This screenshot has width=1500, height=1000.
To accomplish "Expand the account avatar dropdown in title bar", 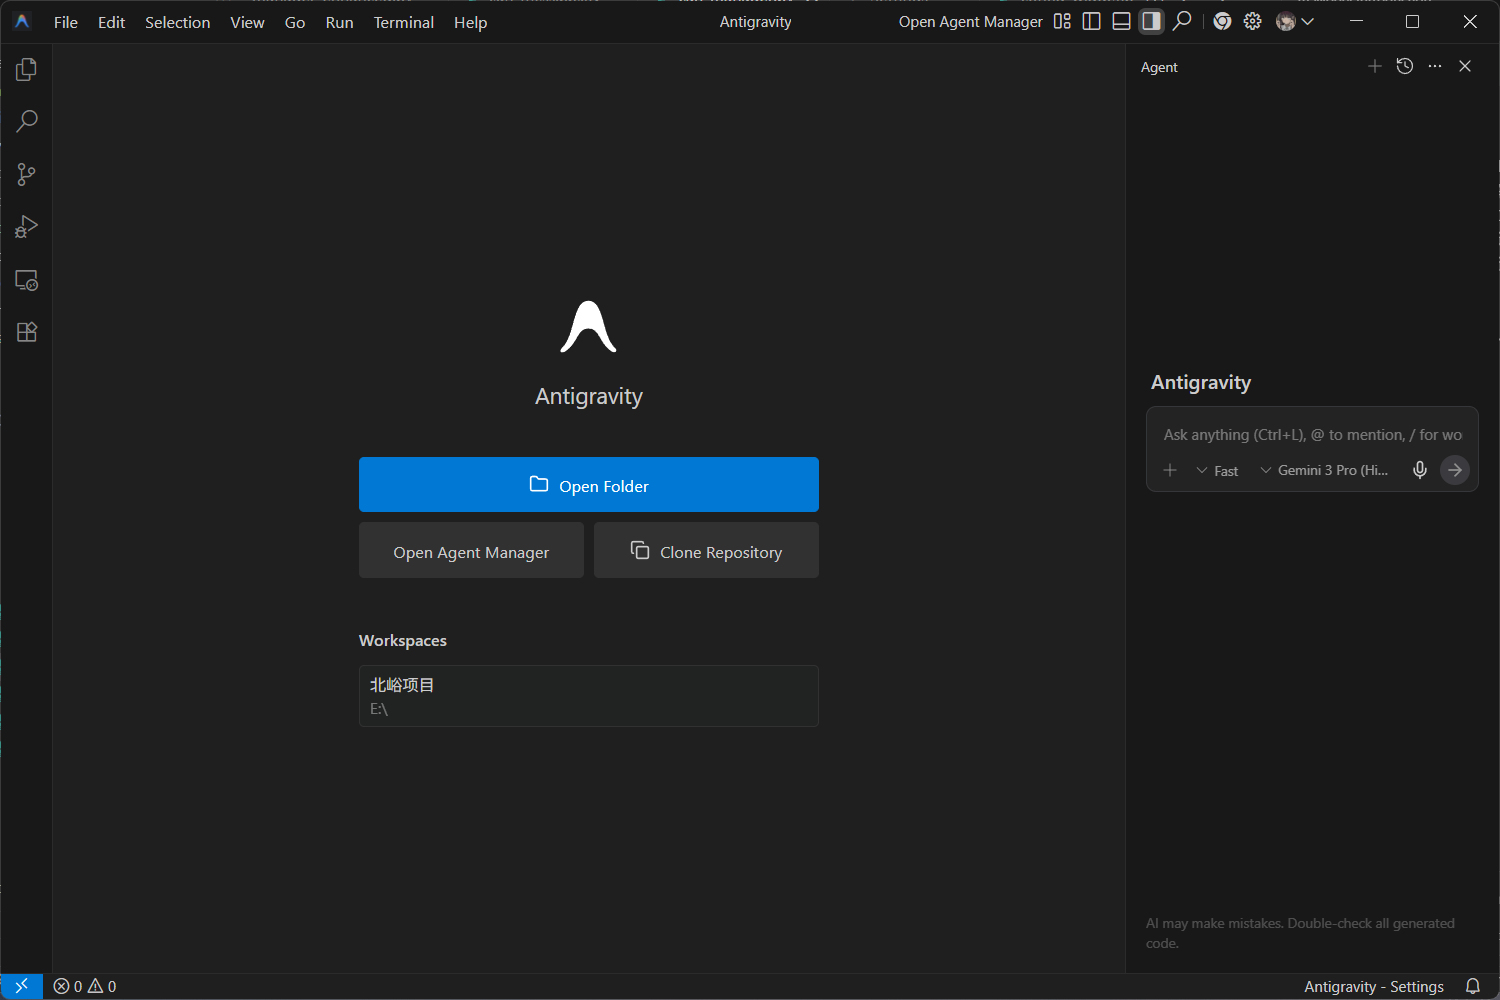I will coord(1295,21).
